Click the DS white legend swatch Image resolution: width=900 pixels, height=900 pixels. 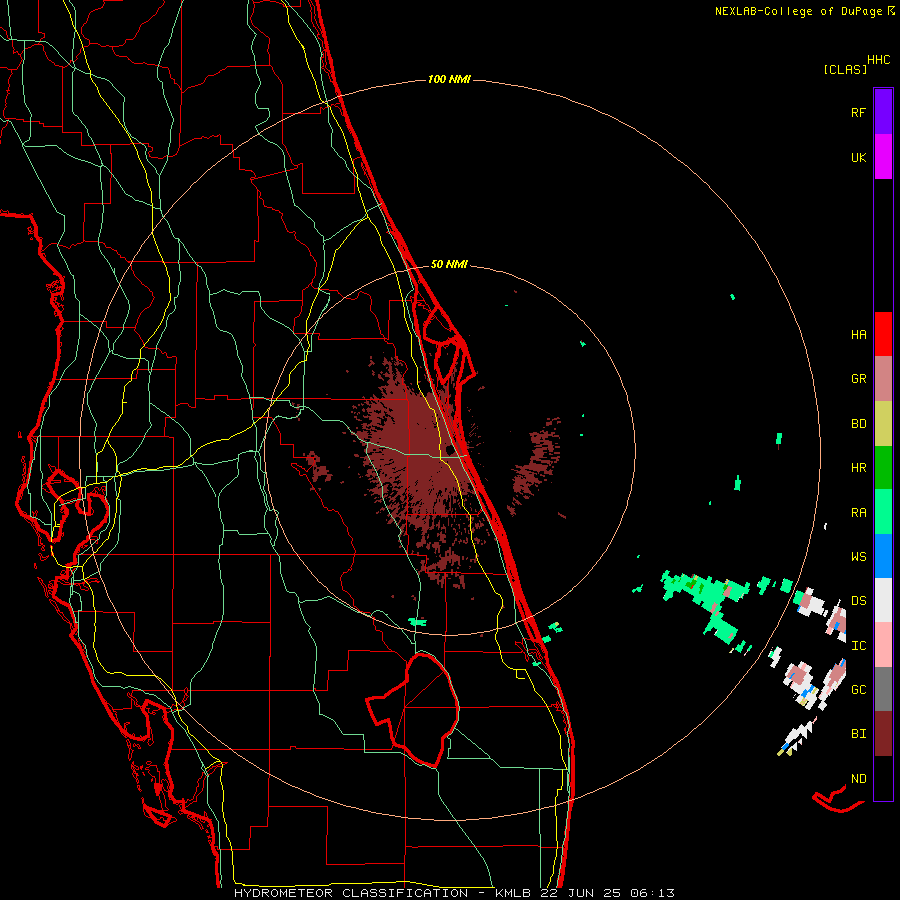(x=883, y=600)
